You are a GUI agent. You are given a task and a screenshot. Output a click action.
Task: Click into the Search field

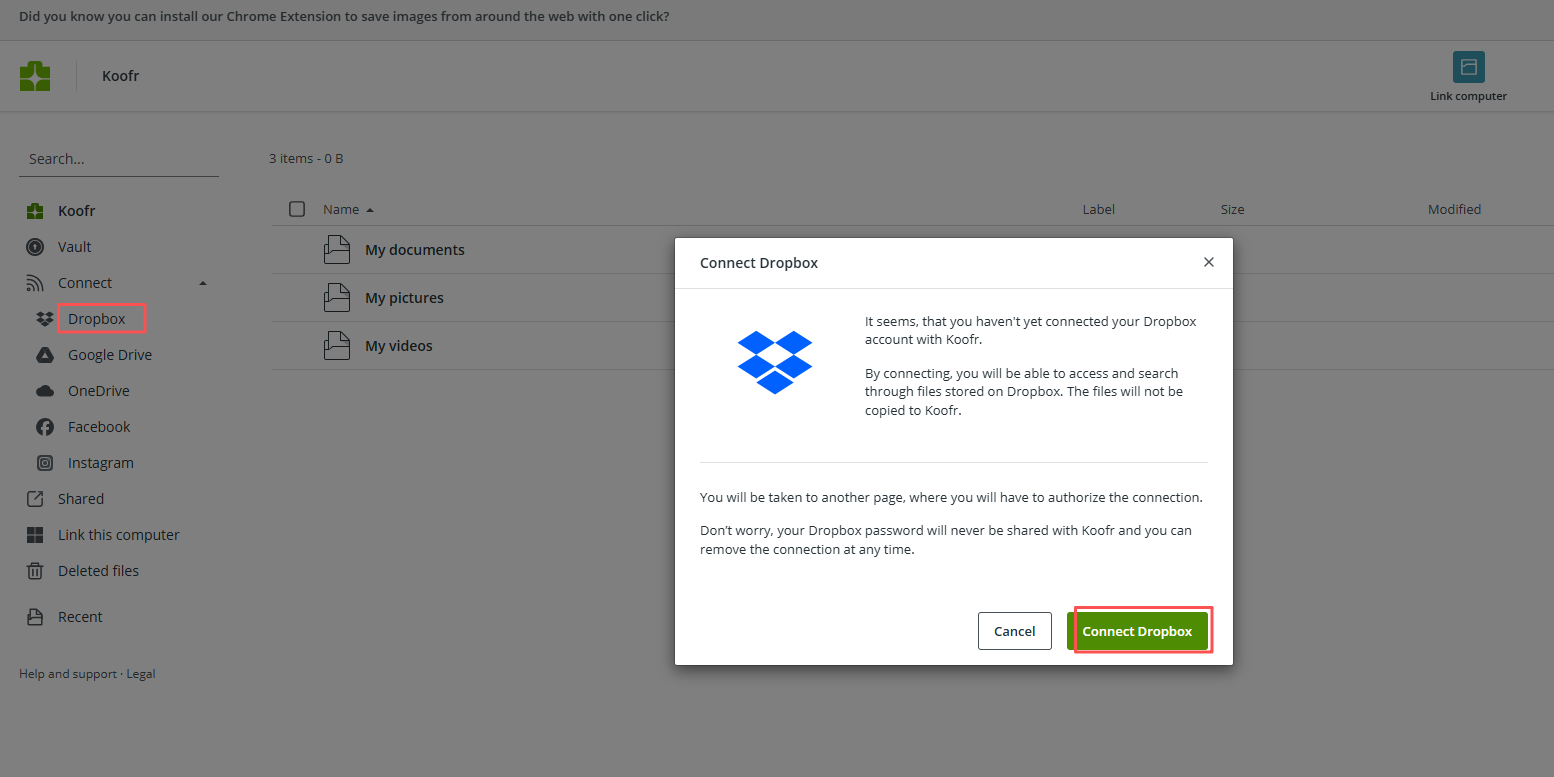coord(119,159)
